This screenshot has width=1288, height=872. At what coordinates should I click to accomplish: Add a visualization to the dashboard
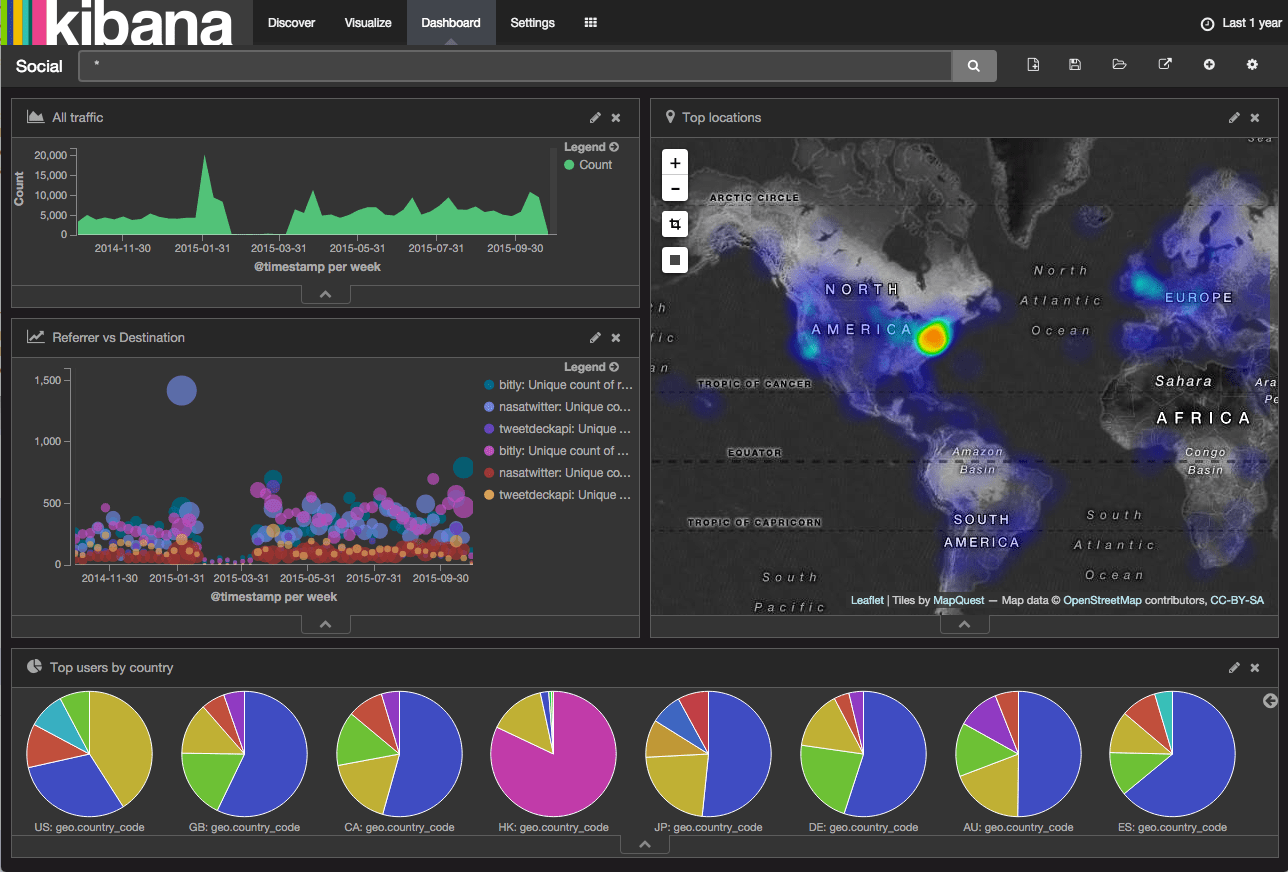pos(1209,64)
